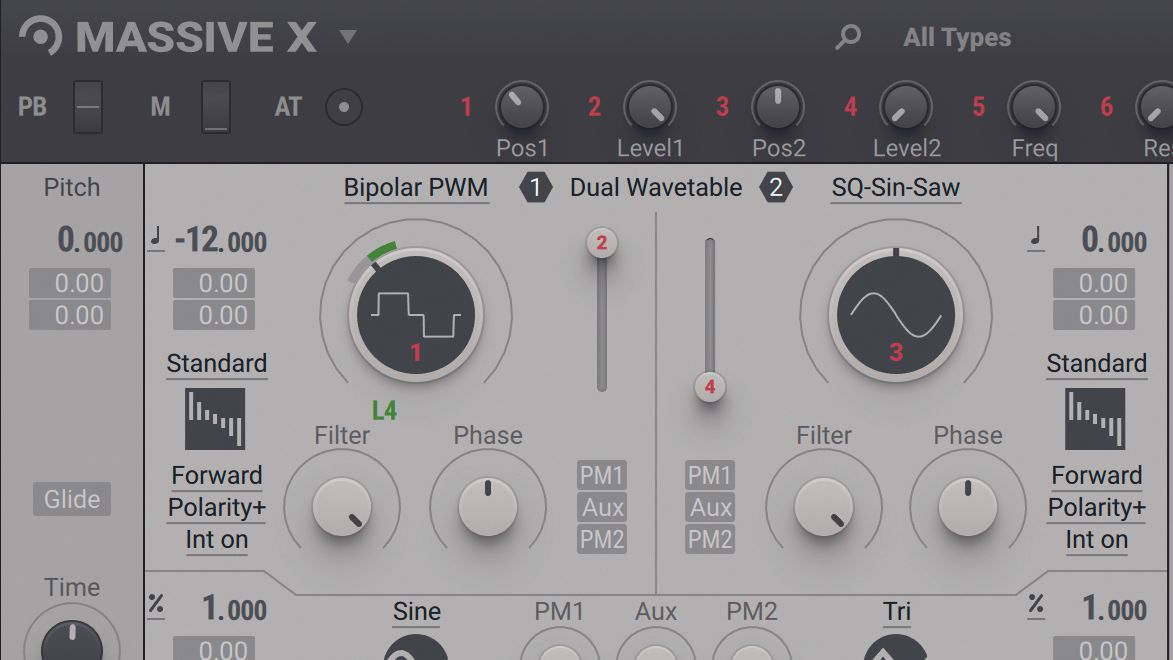Enable Glide

tap(71, 499)
